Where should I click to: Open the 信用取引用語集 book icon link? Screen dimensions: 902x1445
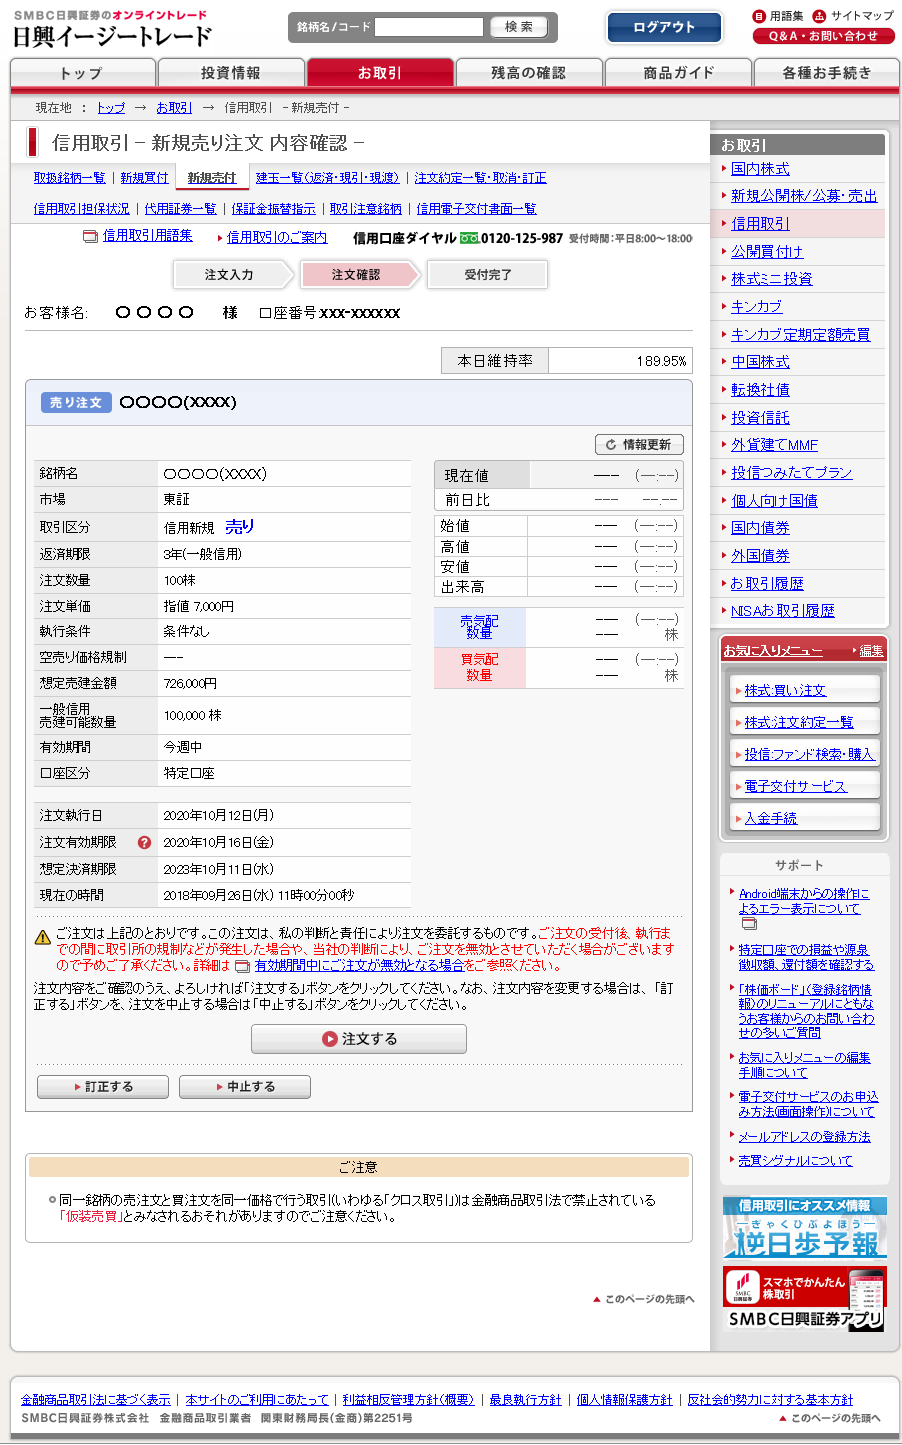(90, 237)
